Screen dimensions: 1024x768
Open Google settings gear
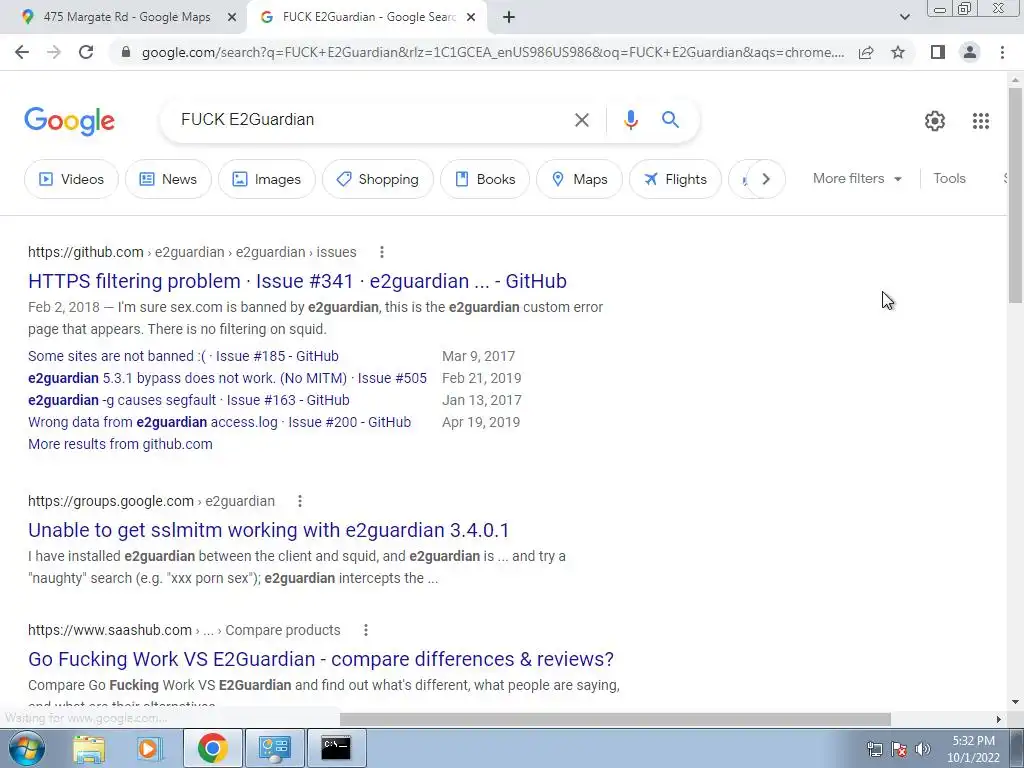tap(935, 121)
